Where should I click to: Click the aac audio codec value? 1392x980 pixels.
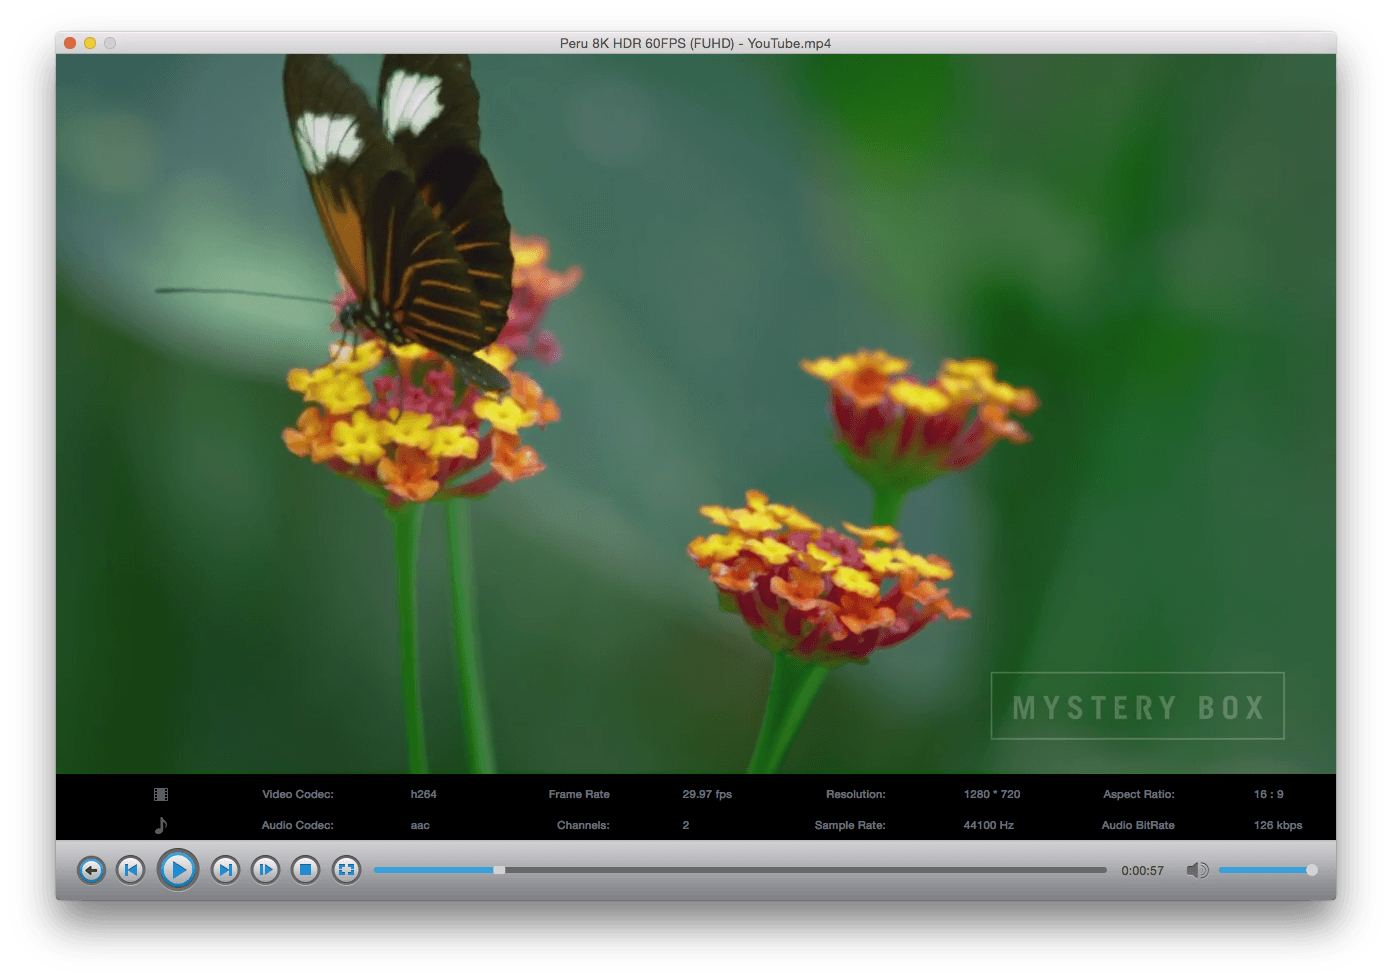coord(420,825)
